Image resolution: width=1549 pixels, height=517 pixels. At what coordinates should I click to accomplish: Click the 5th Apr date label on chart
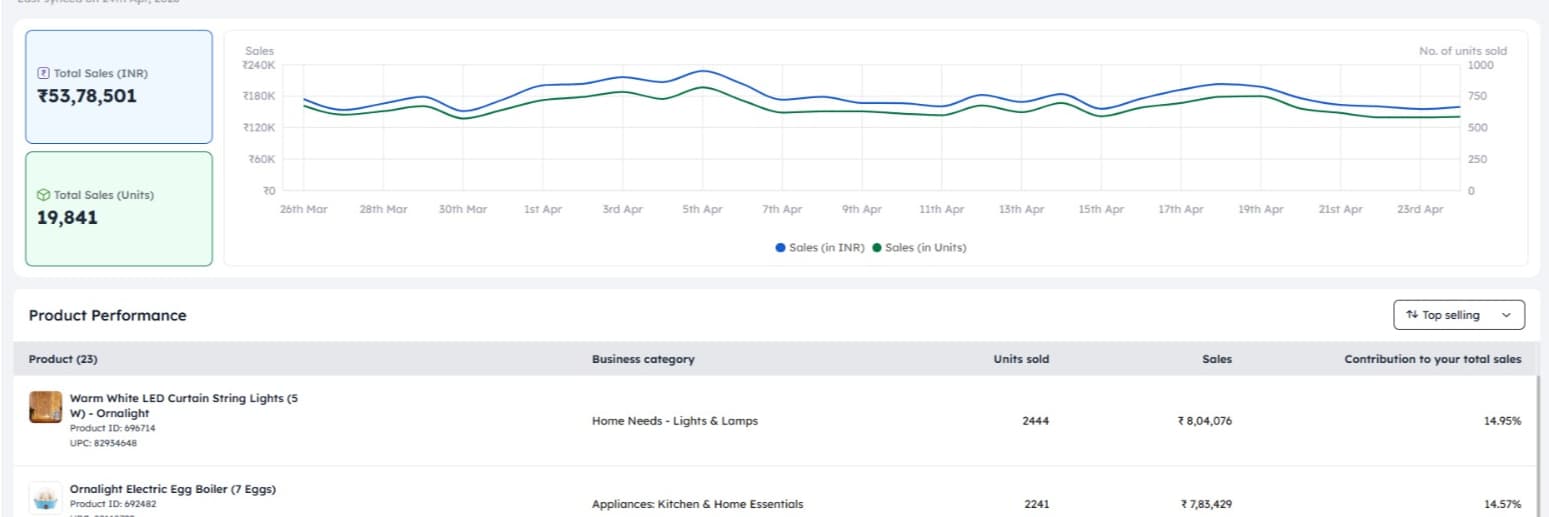[702, 210]
